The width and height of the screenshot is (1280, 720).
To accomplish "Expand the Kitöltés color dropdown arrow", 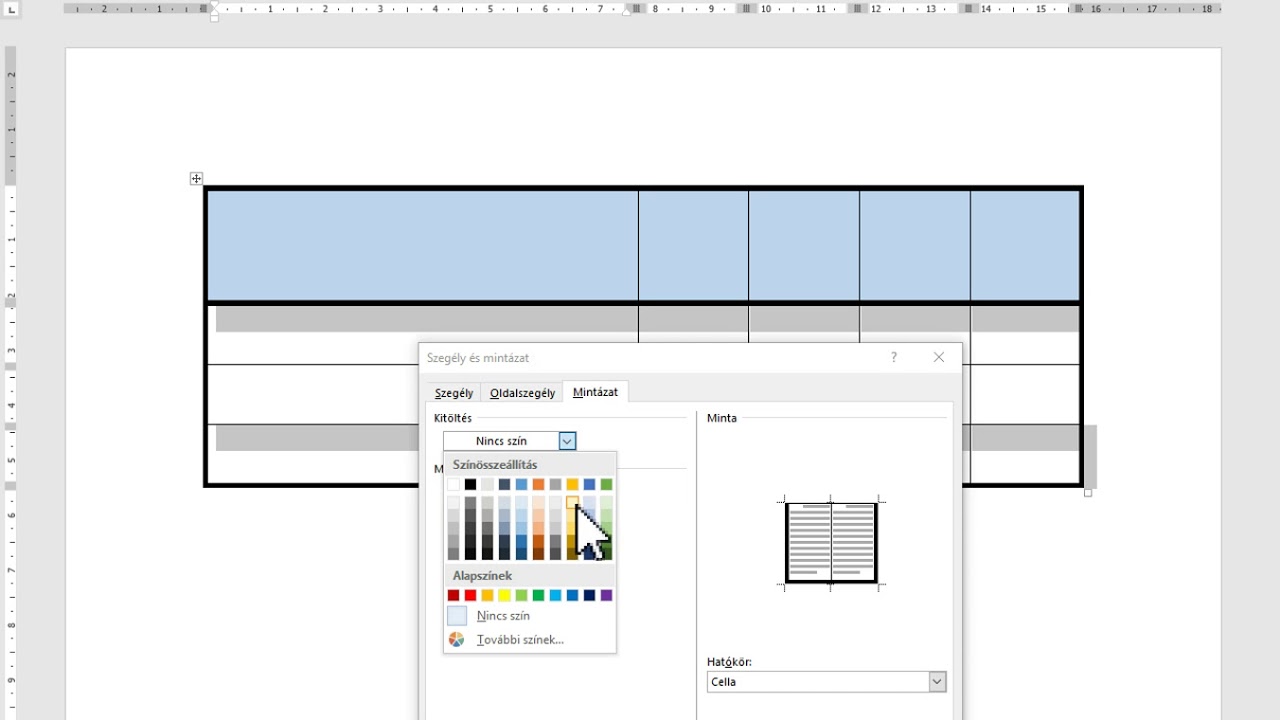I will [x=567, y=441].
